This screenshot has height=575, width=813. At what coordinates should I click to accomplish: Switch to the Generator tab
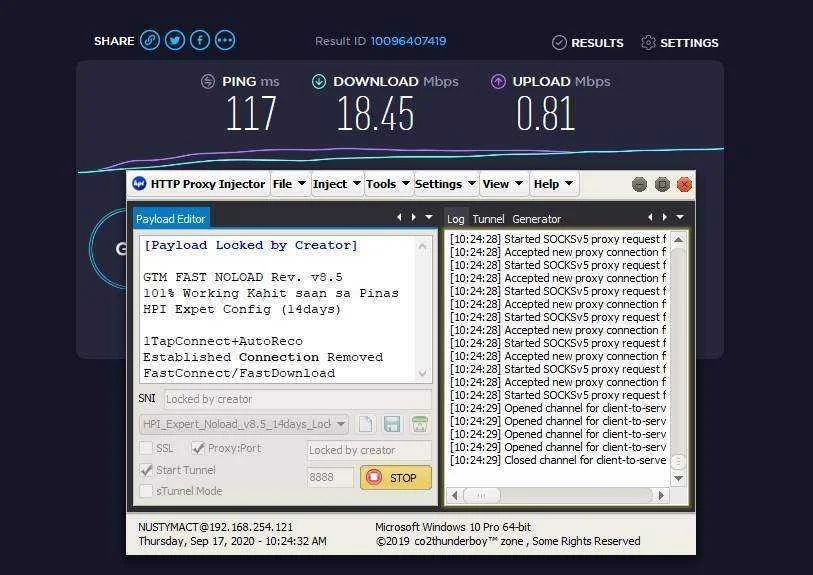coord(537,219)
